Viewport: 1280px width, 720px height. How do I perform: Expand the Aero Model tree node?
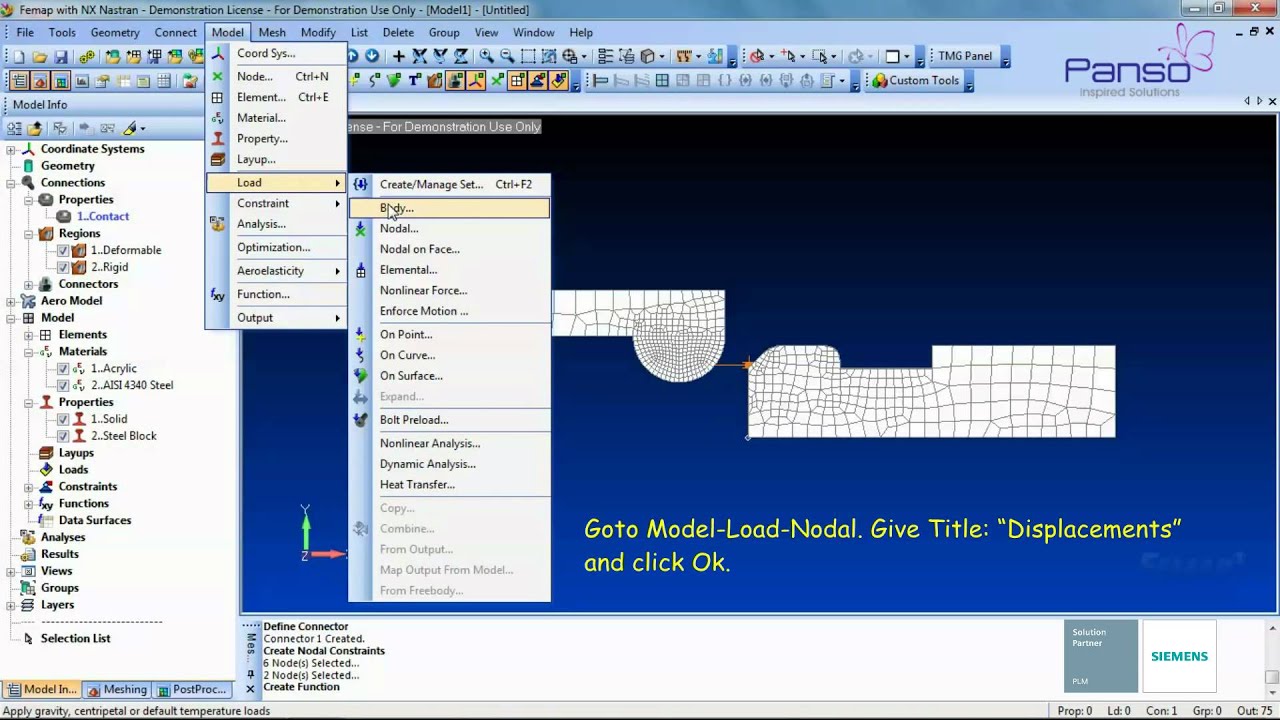tap(11, 301)
